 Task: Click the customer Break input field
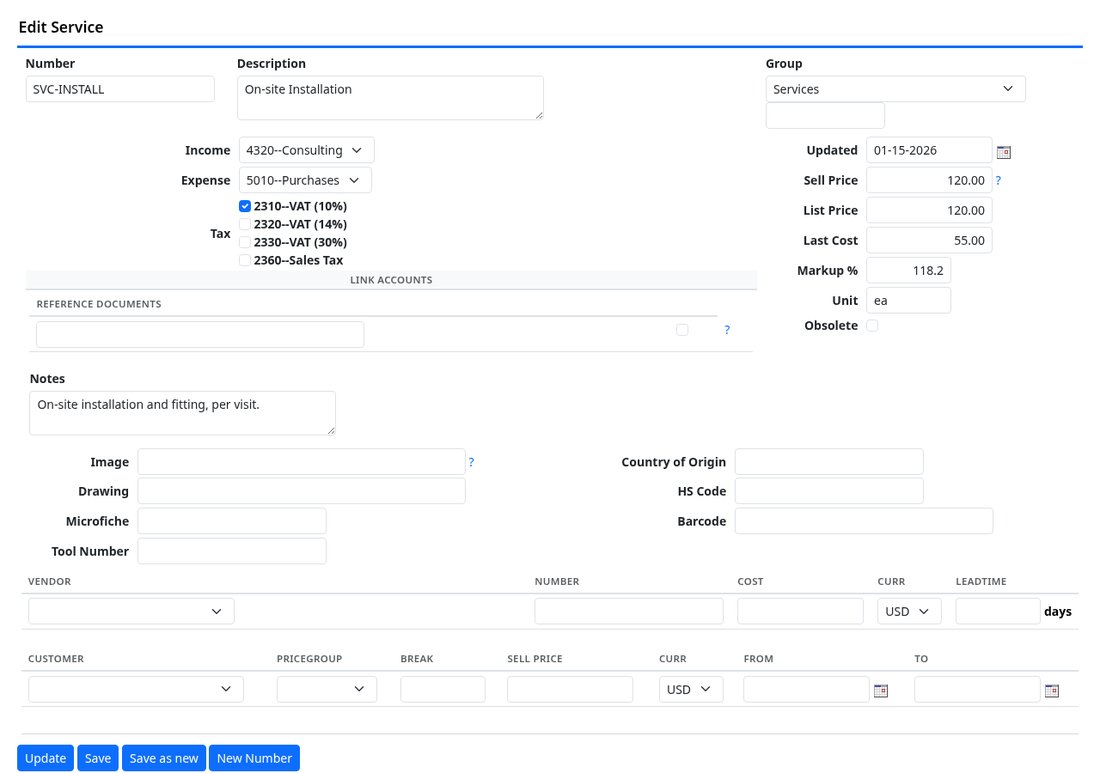[443, 689]
